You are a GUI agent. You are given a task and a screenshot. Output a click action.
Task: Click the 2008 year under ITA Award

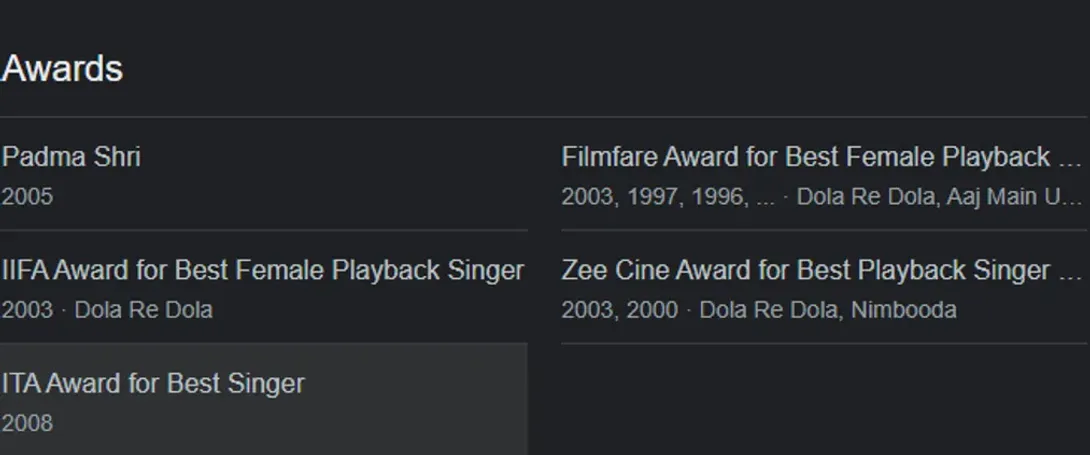[27, 423]
